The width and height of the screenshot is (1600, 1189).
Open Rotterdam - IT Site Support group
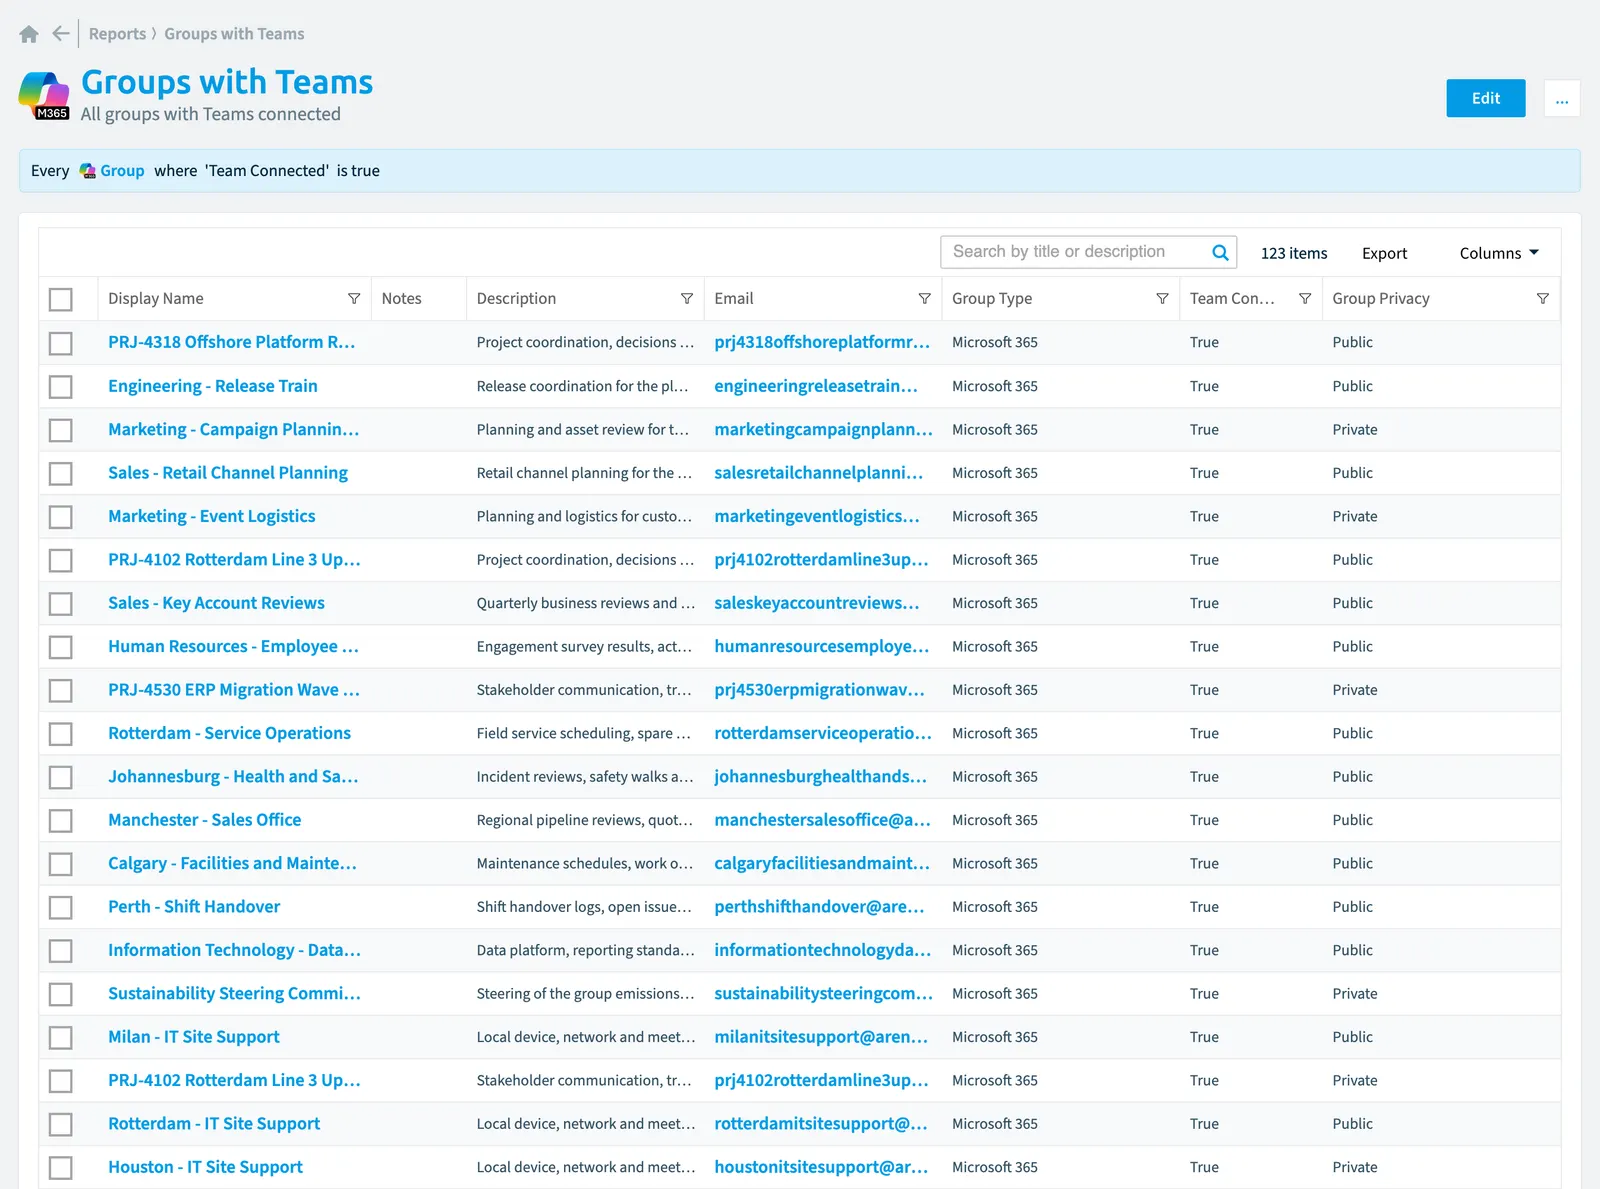point(214,1124)
